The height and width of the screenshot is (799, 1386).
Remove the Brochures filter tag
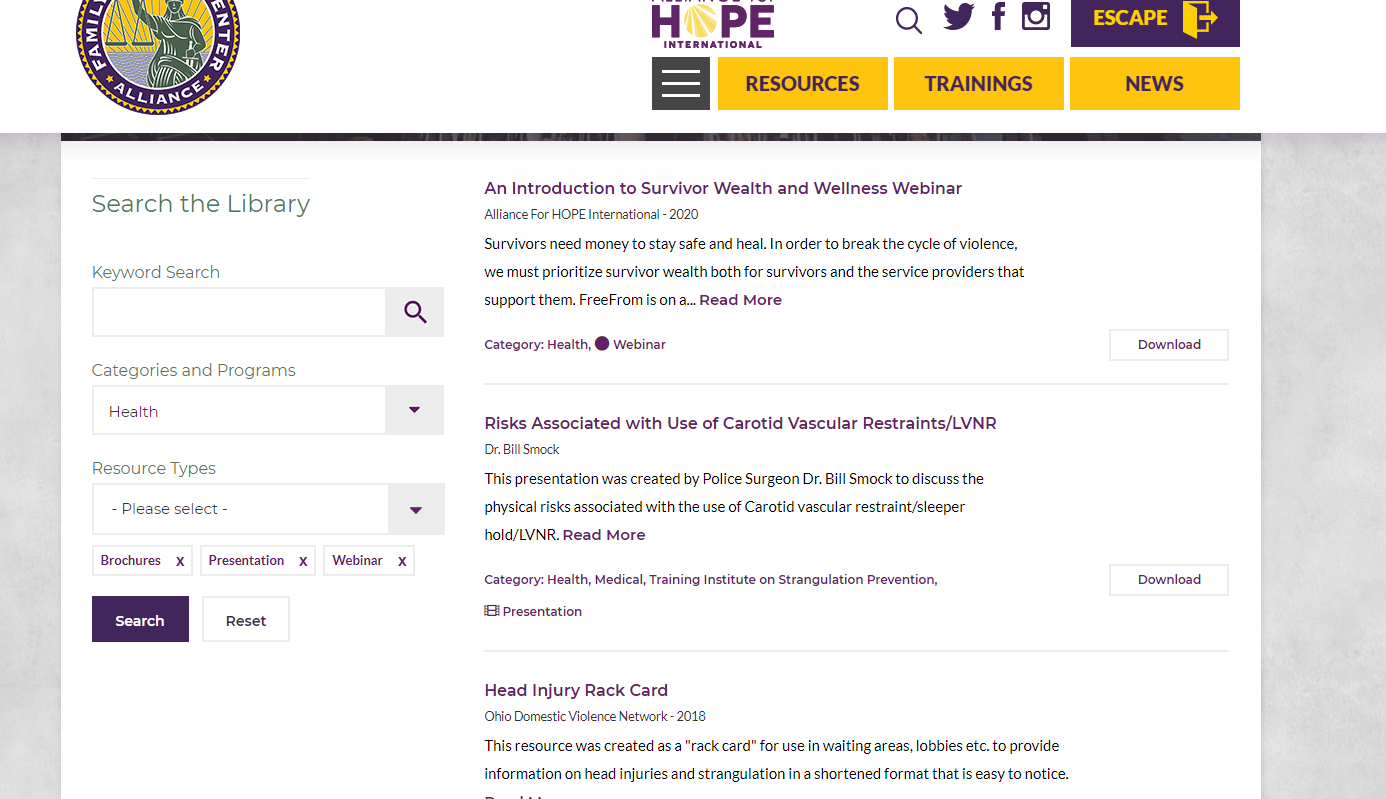coord(180,561)
